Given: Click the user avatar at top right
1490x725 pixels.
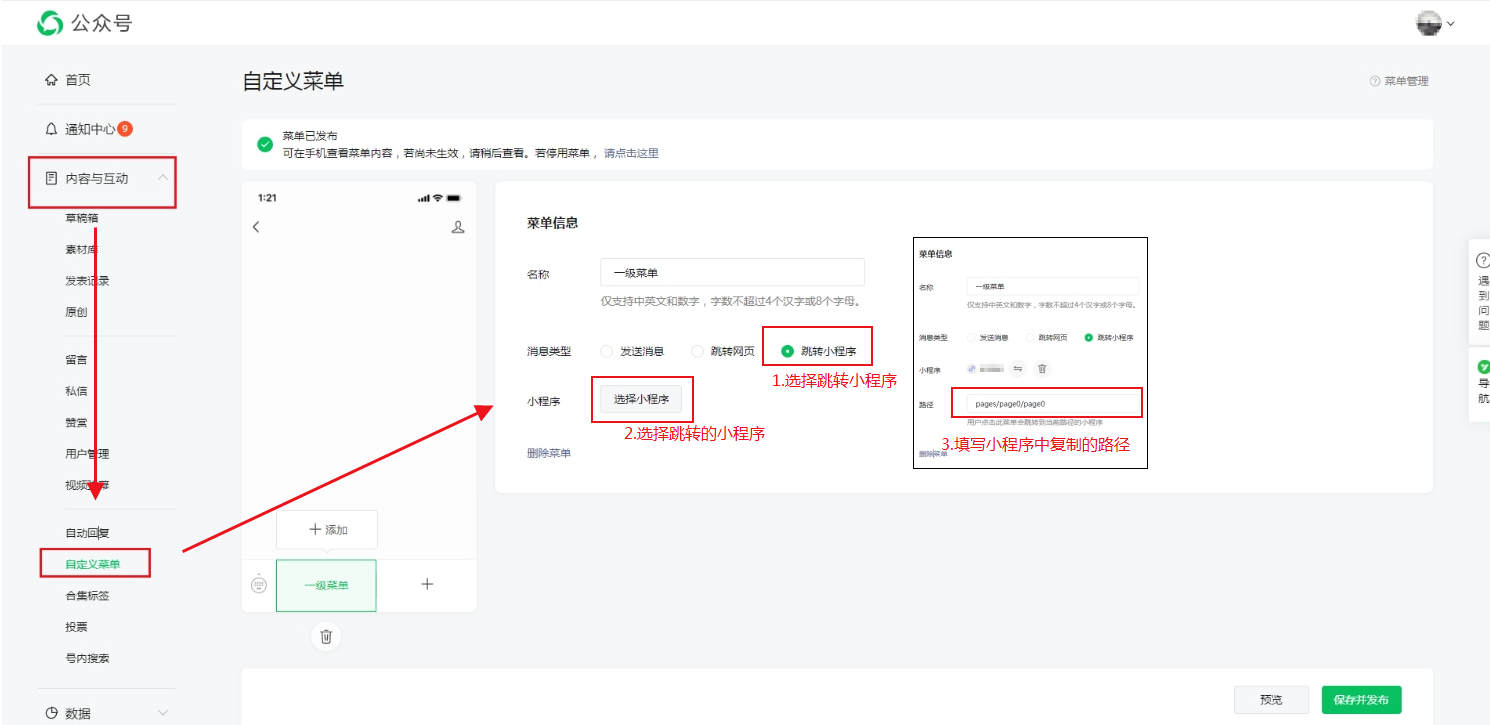Looking at the screenshot, I should pyautogui.click(x=1429, y=23).
